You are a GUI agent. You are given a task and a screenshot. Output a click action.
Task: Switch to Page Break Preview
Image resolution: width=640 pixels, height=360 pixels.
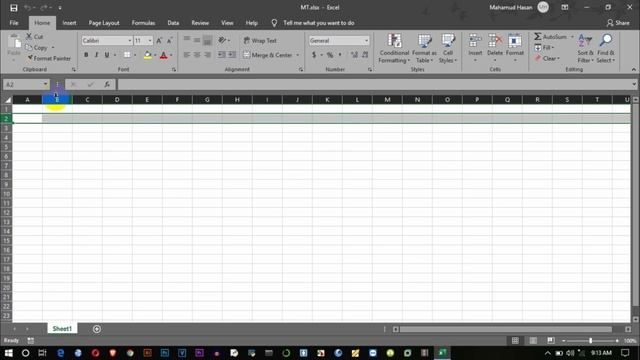(551, 340)
